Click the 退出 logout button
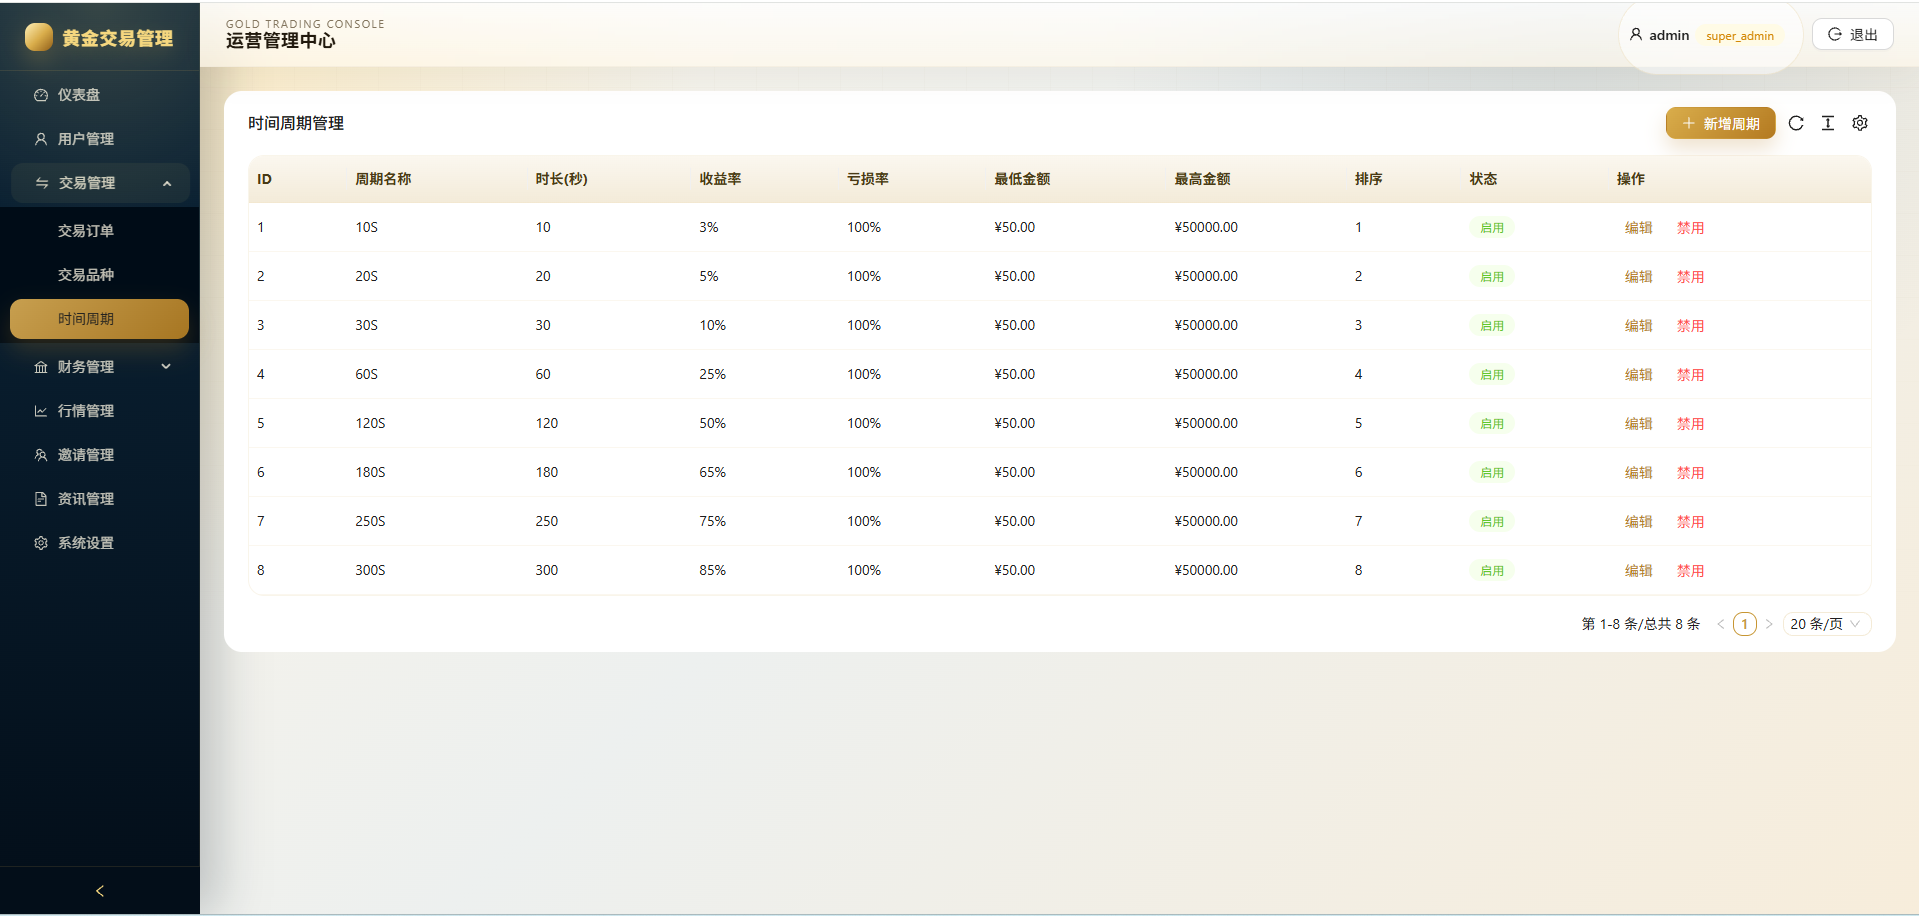 point(1853,34)
